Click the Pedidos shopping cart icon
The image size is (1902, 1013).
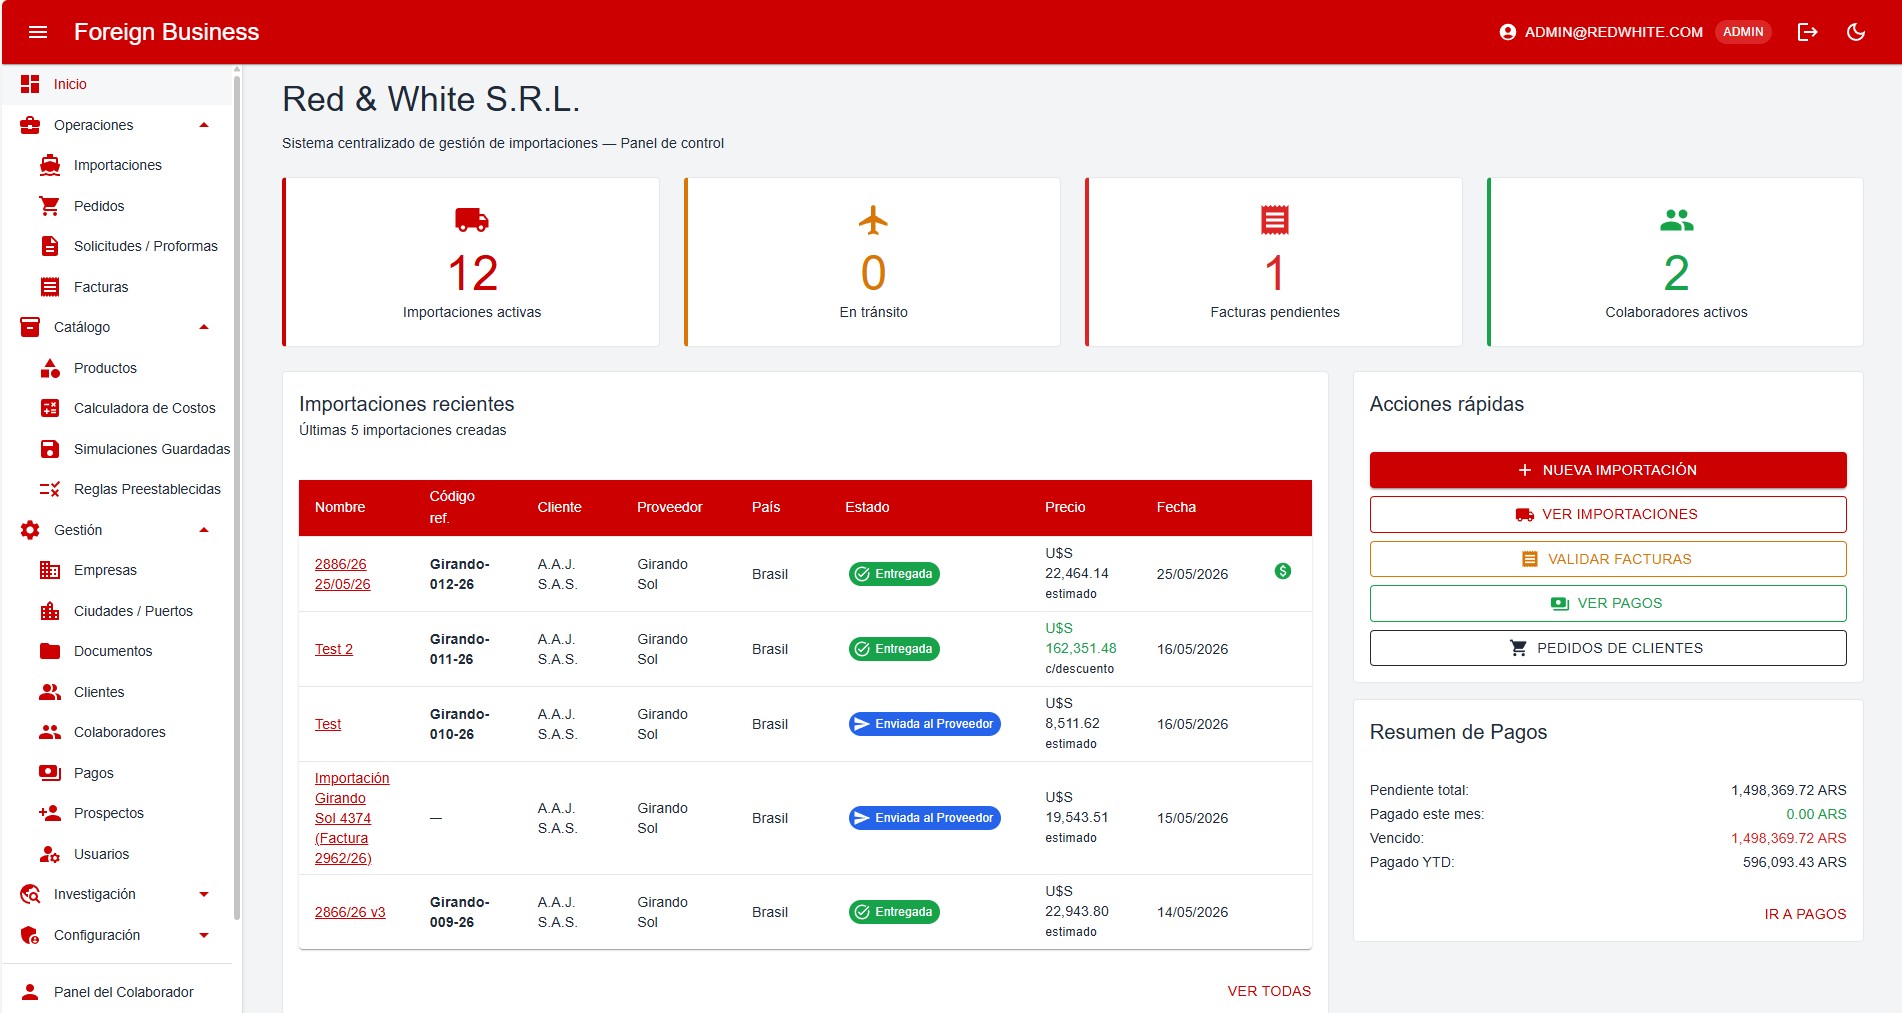tap(50, 206)
